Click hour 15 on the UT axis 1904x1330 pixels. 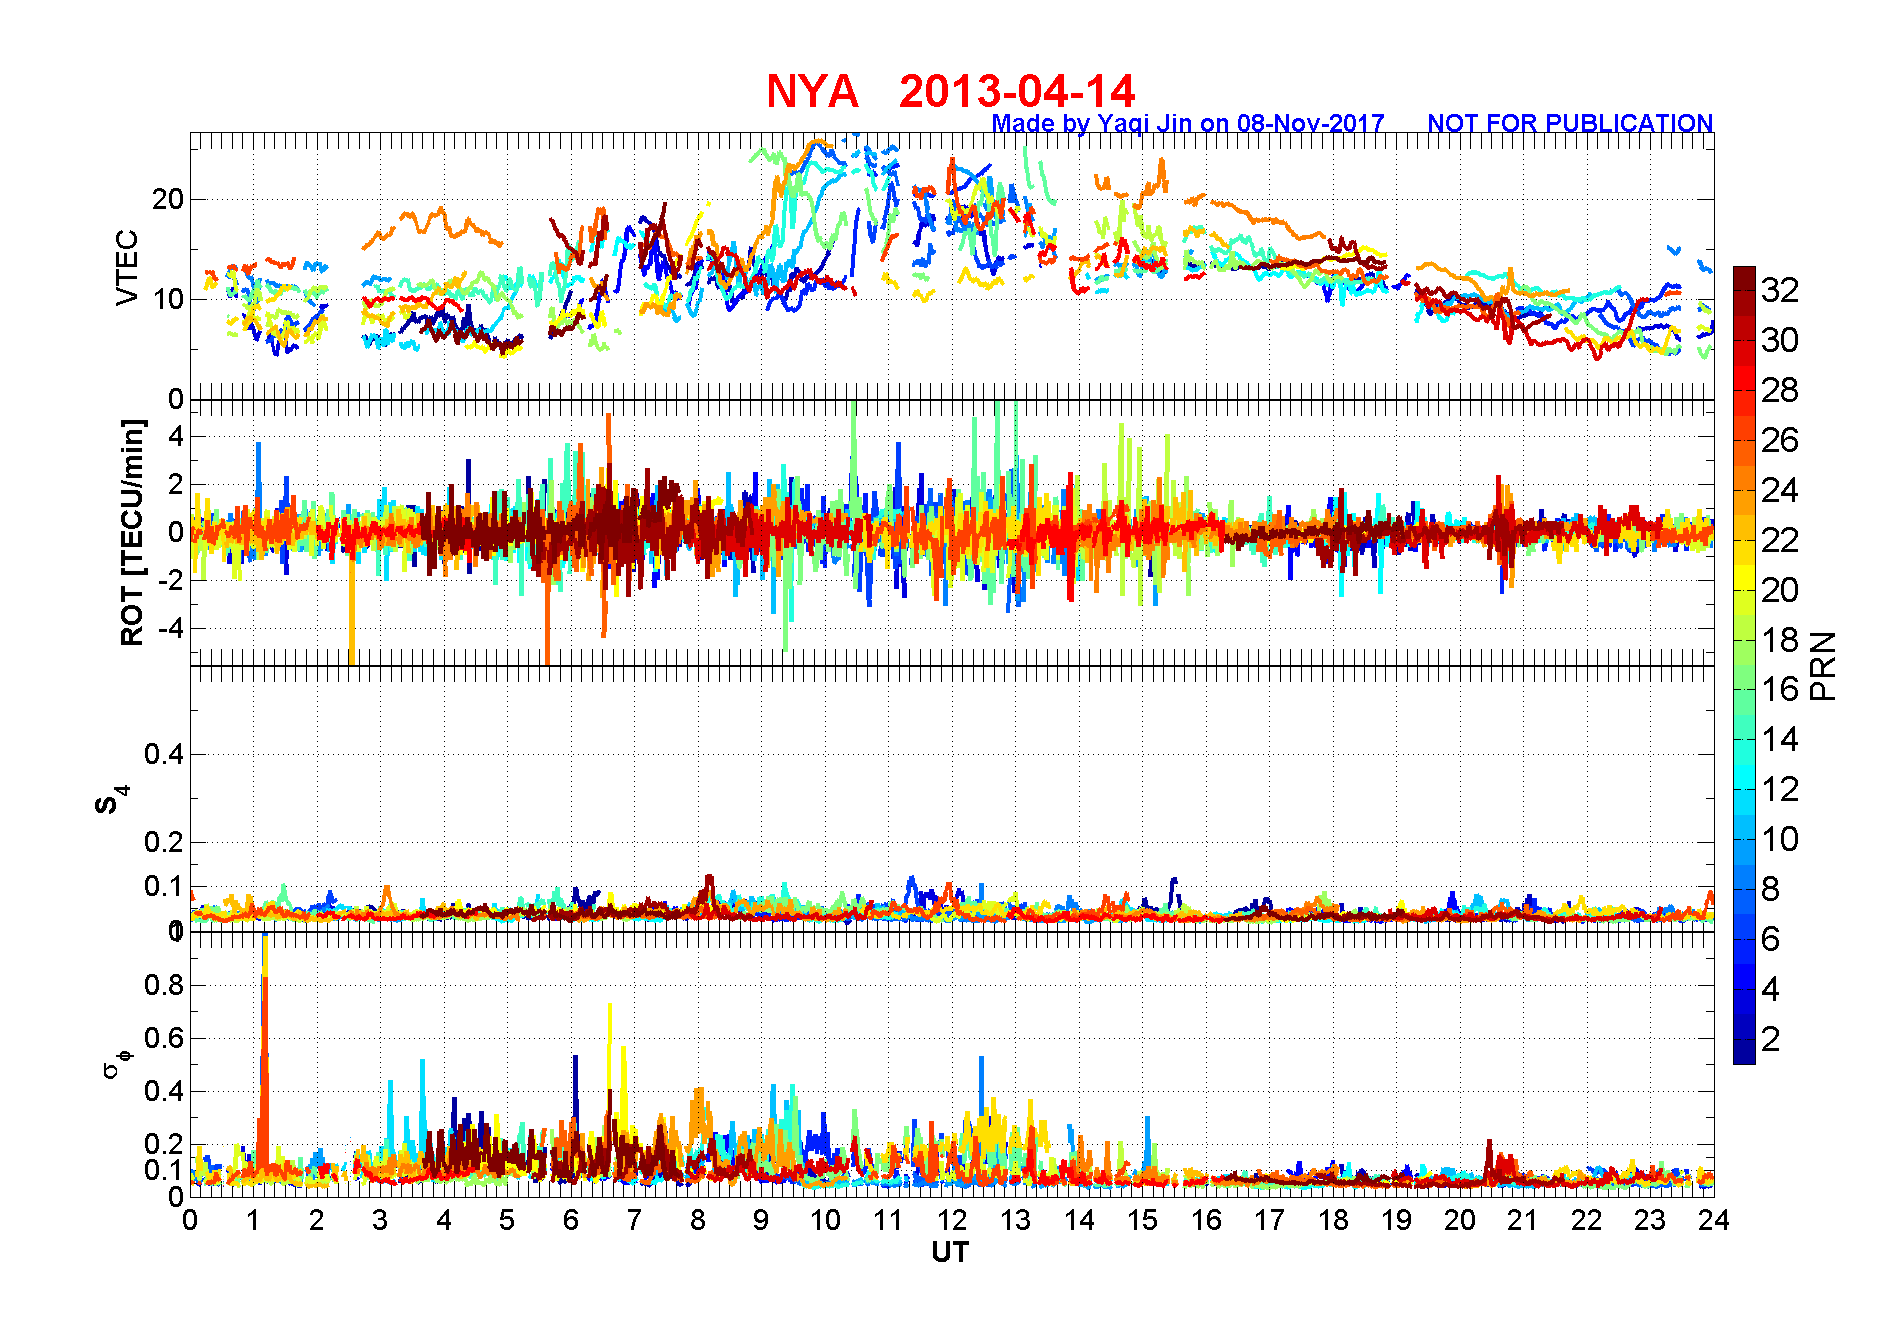[1142, 1220]
